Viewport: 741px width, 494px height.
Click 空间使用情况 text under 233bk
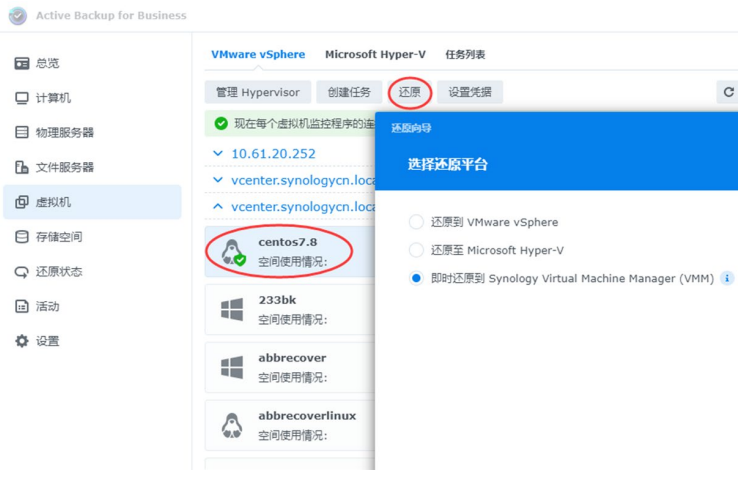click(293, 320)
